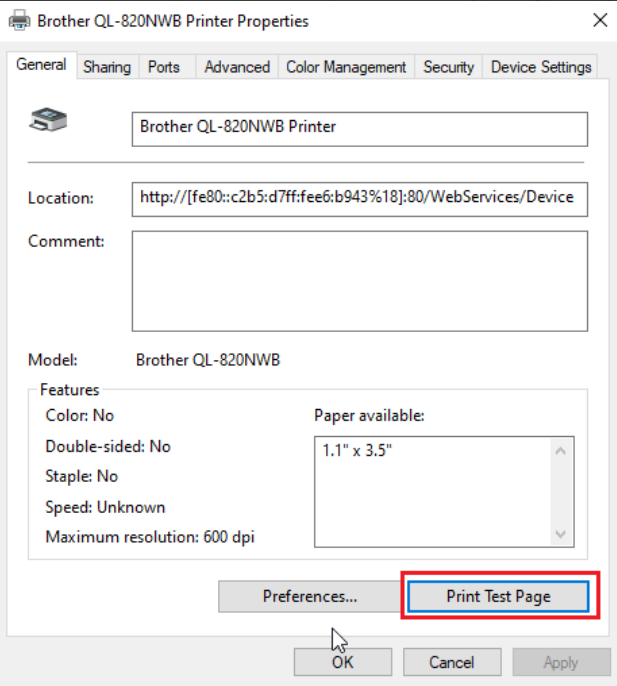Click the Location text field
This screenshot has height=686, width=617.
click(x=360, y=200)
